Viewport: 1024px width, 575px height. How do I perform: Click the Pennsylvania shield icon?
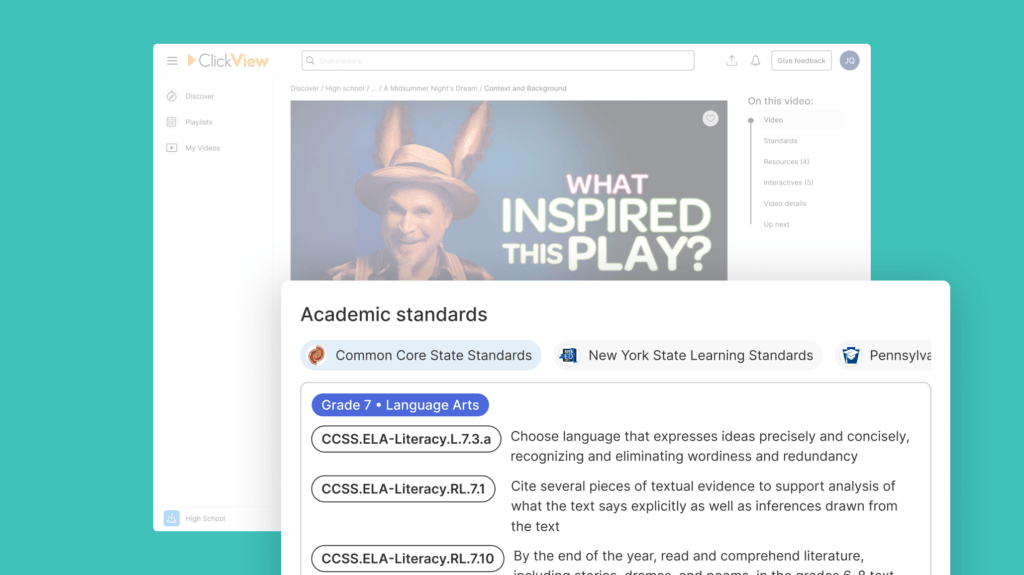(851, 355)
